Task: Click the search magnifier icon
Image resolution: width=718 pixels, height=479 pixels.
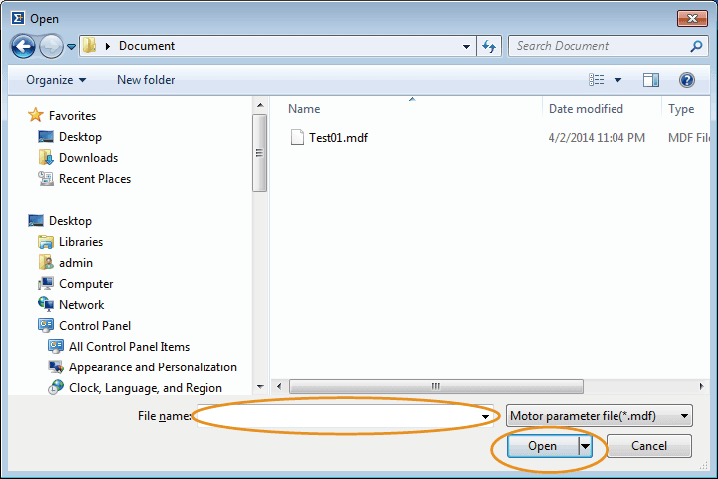Action: point(696,46)
